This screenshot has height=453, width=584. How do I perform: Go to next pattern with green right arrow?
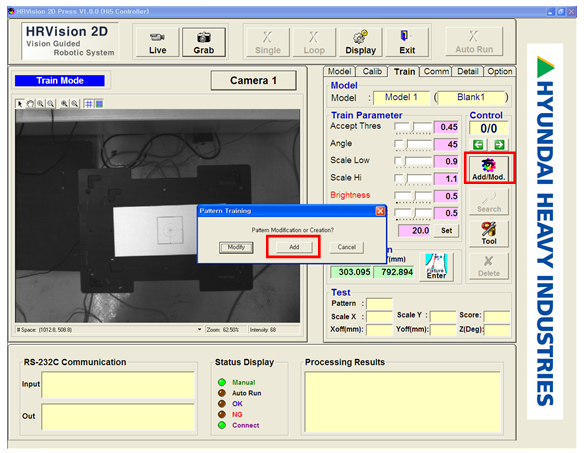pos(499,145)
